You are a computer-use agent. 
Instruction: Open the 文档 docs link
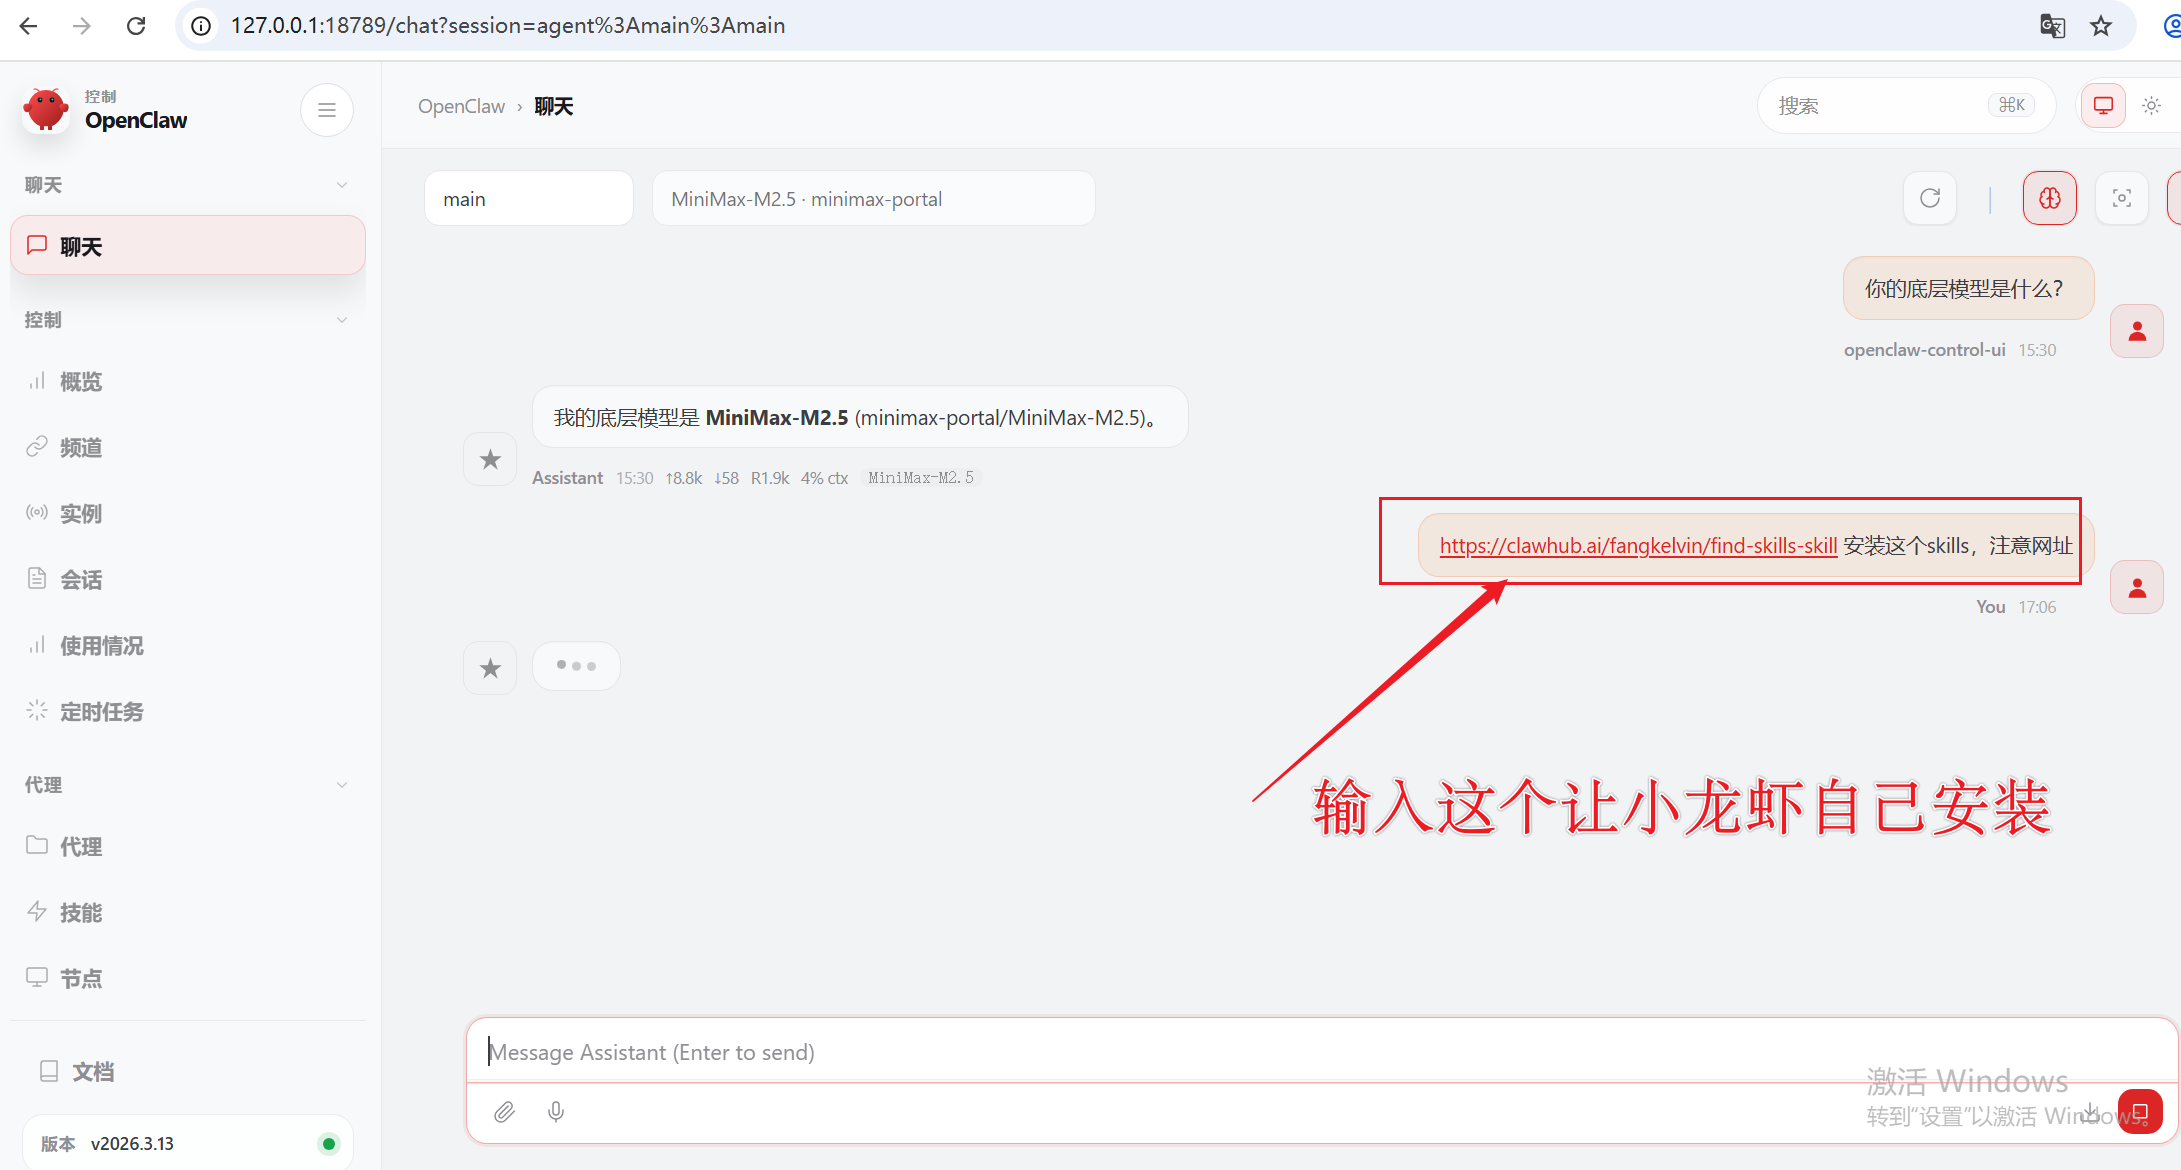188,1072
